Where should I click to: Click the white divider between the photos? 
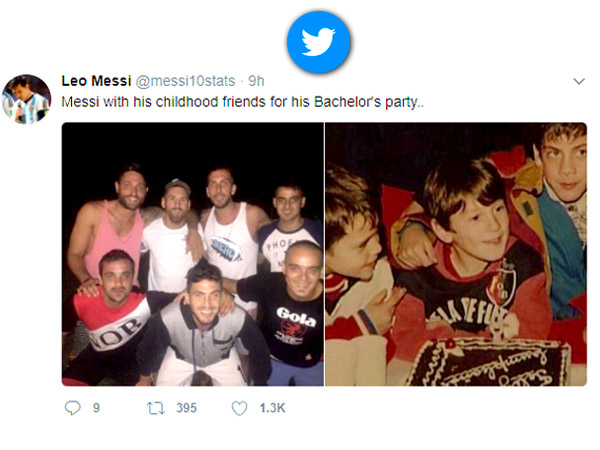tap(324, 254)
